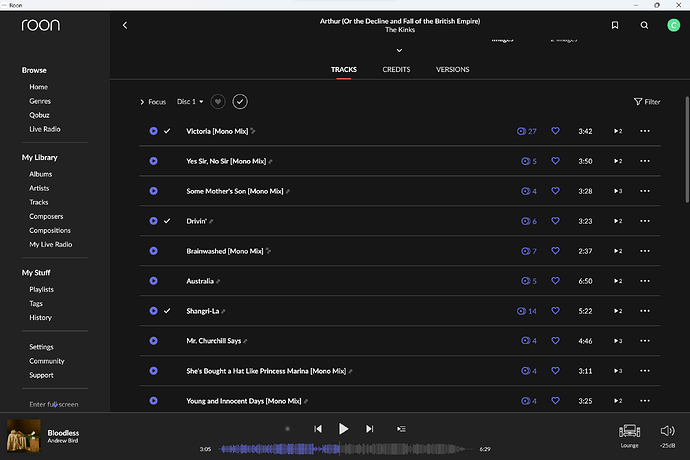The width and height of the screenshot is (690, 460).
Task: Click the main Play button
Action: (x=343, y=429)
